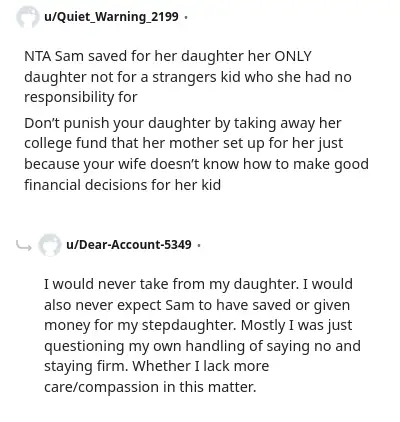Screen dimensions: 400x422
Task: Click 'responsibility for' ending the first paragraph
Action: click(81, 97)
